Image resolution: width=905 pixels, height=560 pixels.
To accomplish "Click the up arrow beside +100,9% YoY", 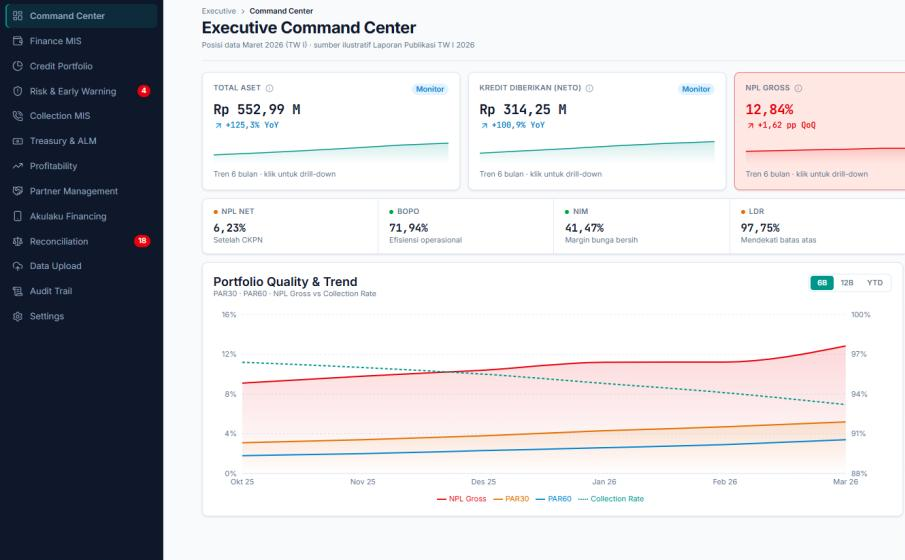I will (x=484, y=125).
